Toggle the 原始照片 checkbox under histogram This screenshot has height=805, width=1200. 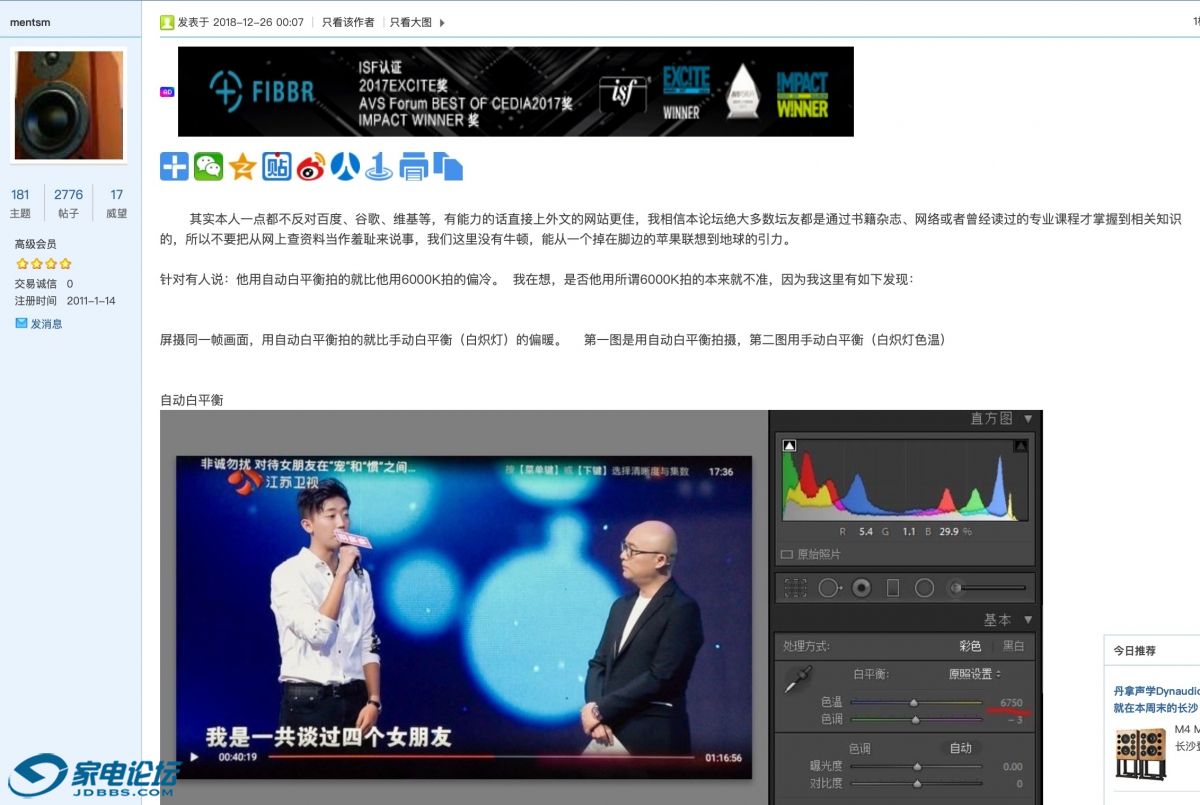787,554
